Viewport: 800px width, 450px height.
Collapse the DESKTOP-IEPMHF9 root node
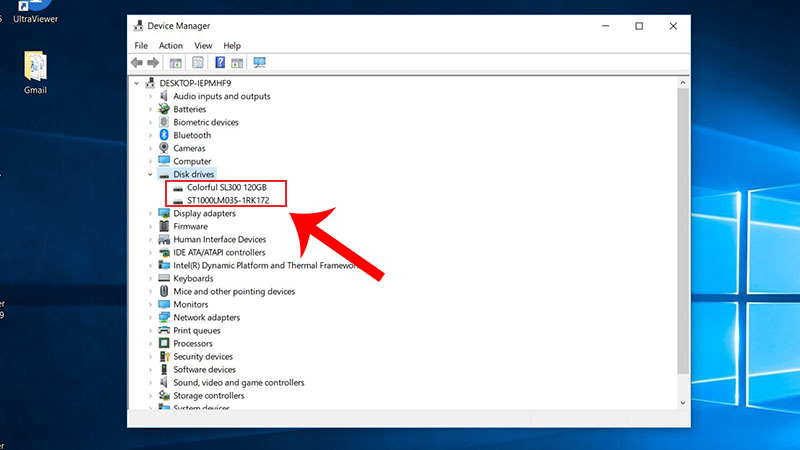click(138, 84)
